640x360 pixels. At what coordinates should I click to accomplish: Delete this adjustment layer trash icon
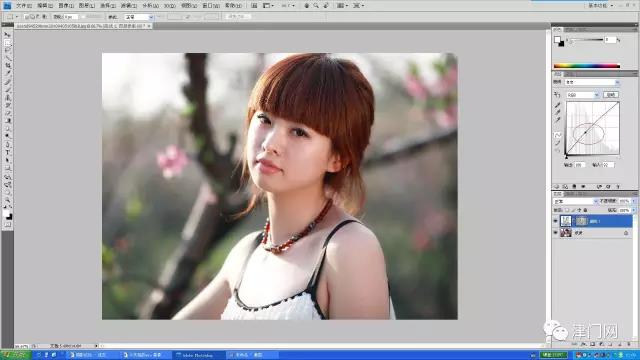618,187
